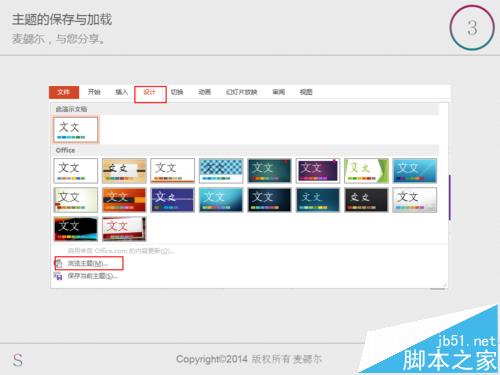Apply the dark navy theme thumbnail

pos(269,200)
